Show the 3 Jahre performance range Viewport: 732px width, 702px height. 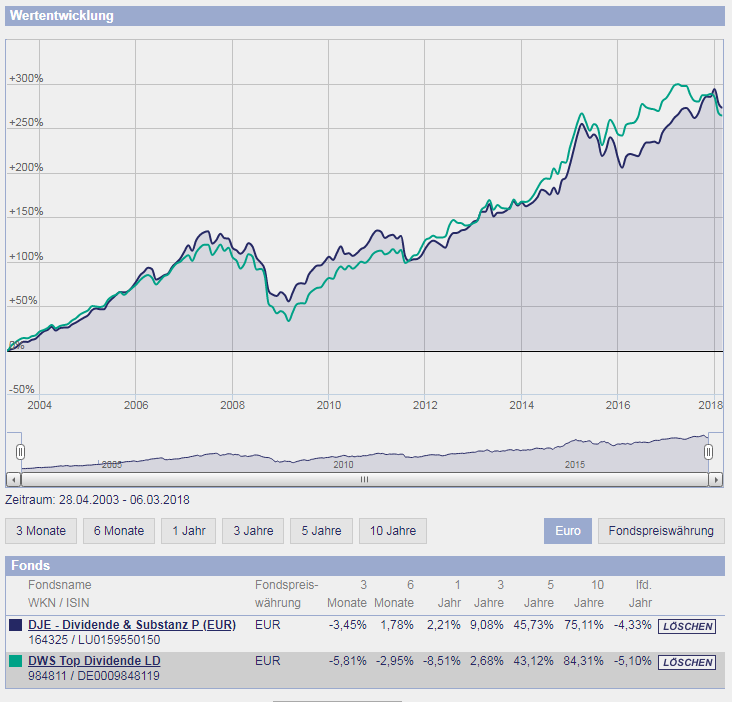pos(253,531)
